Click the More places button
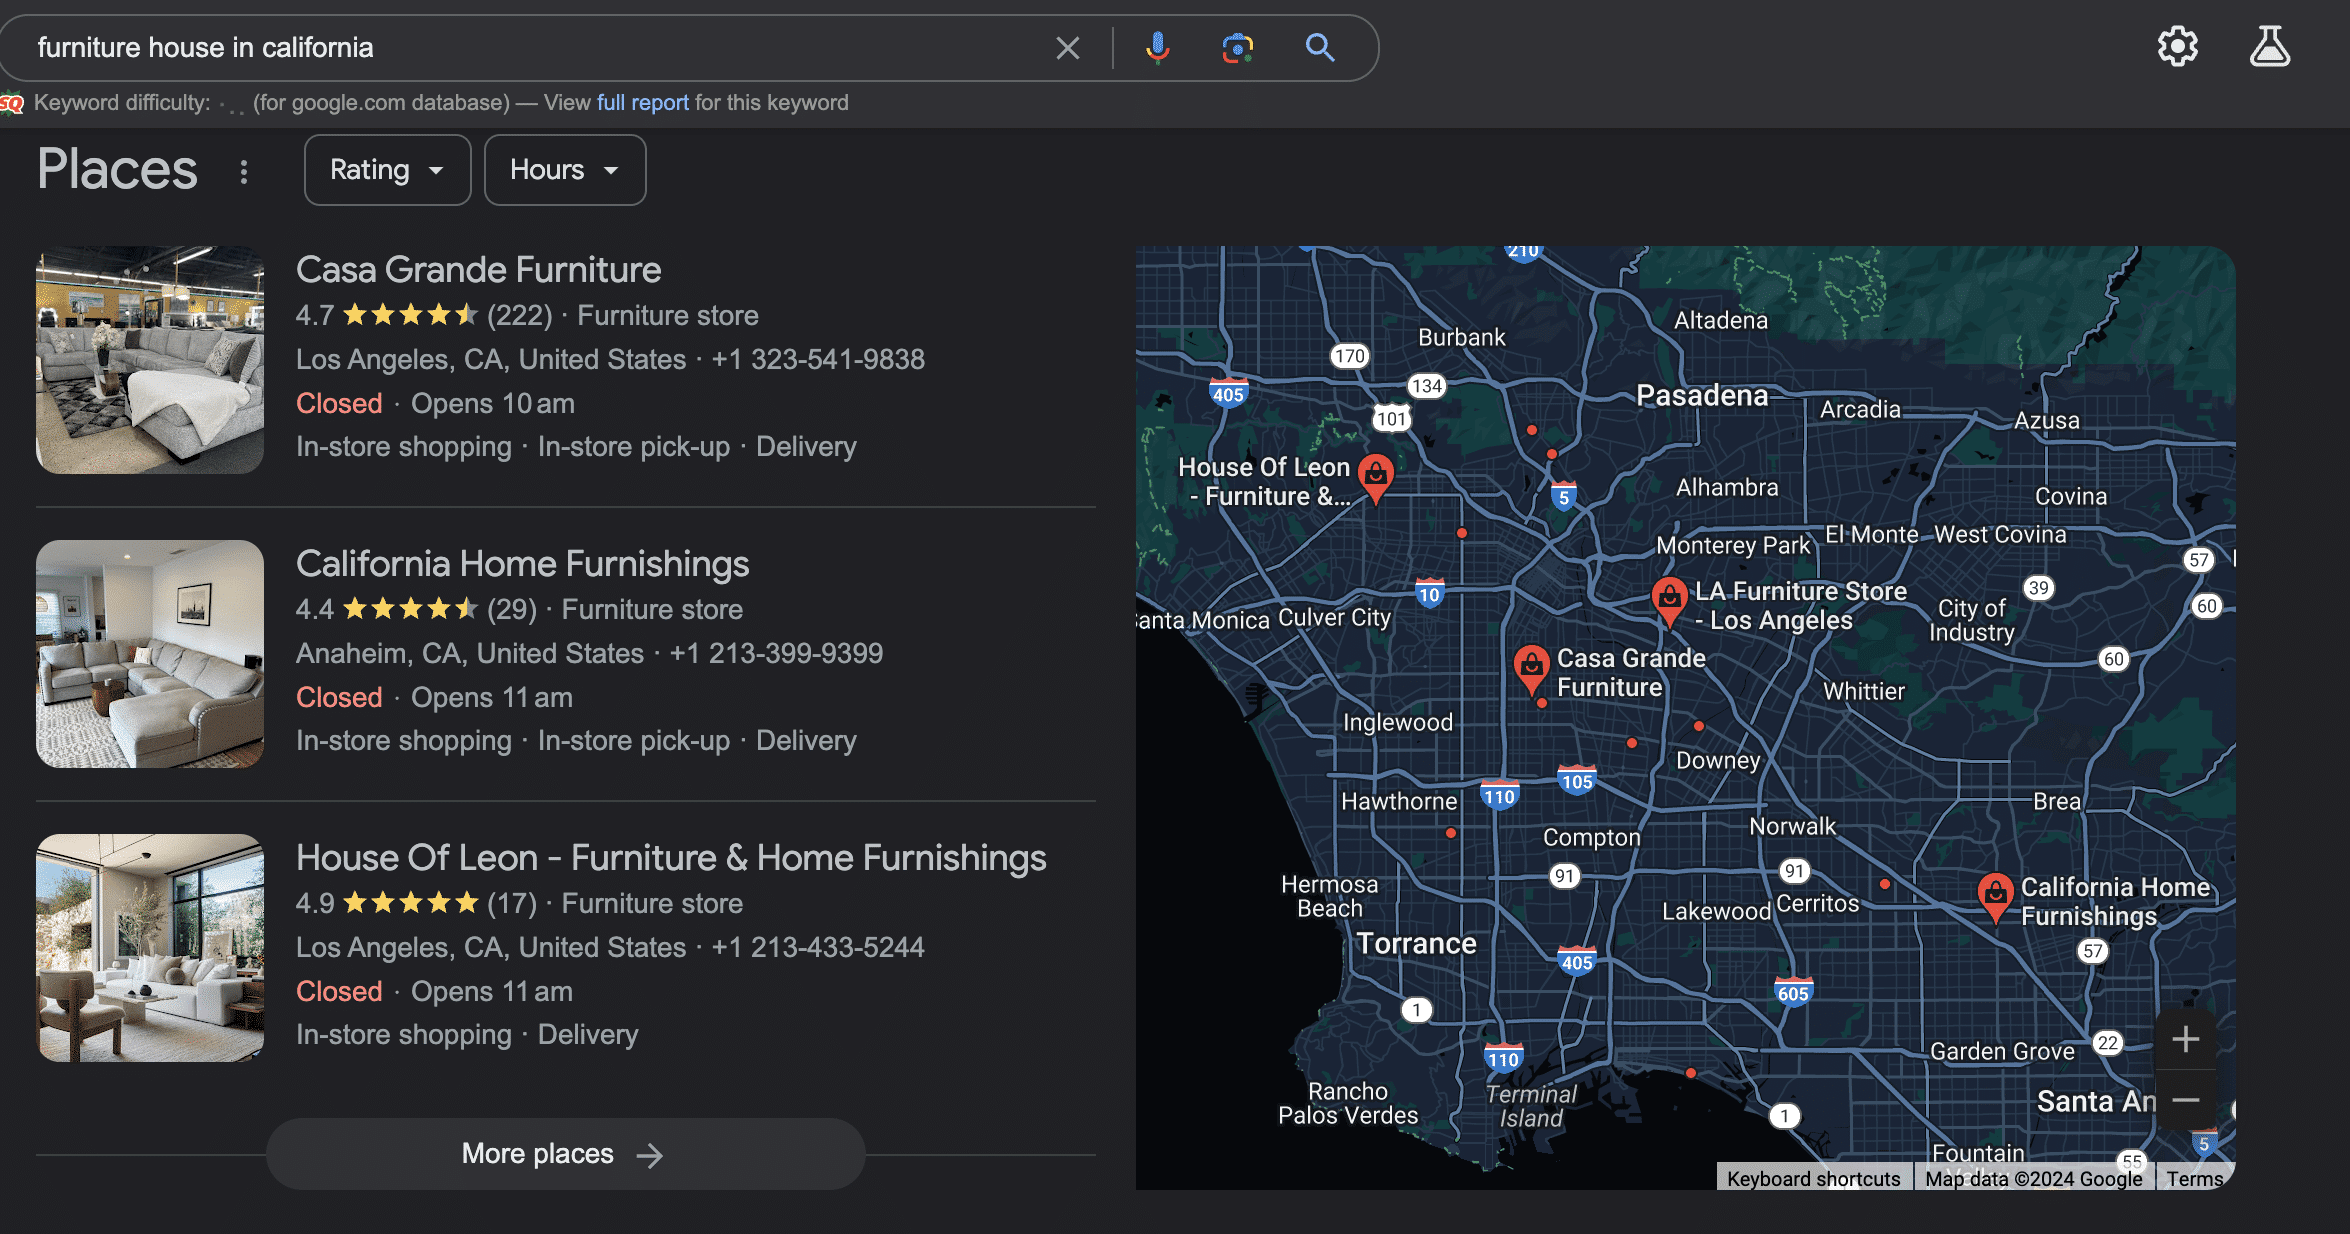Screen dimensions: 2350x1234 click(565, 1154)
